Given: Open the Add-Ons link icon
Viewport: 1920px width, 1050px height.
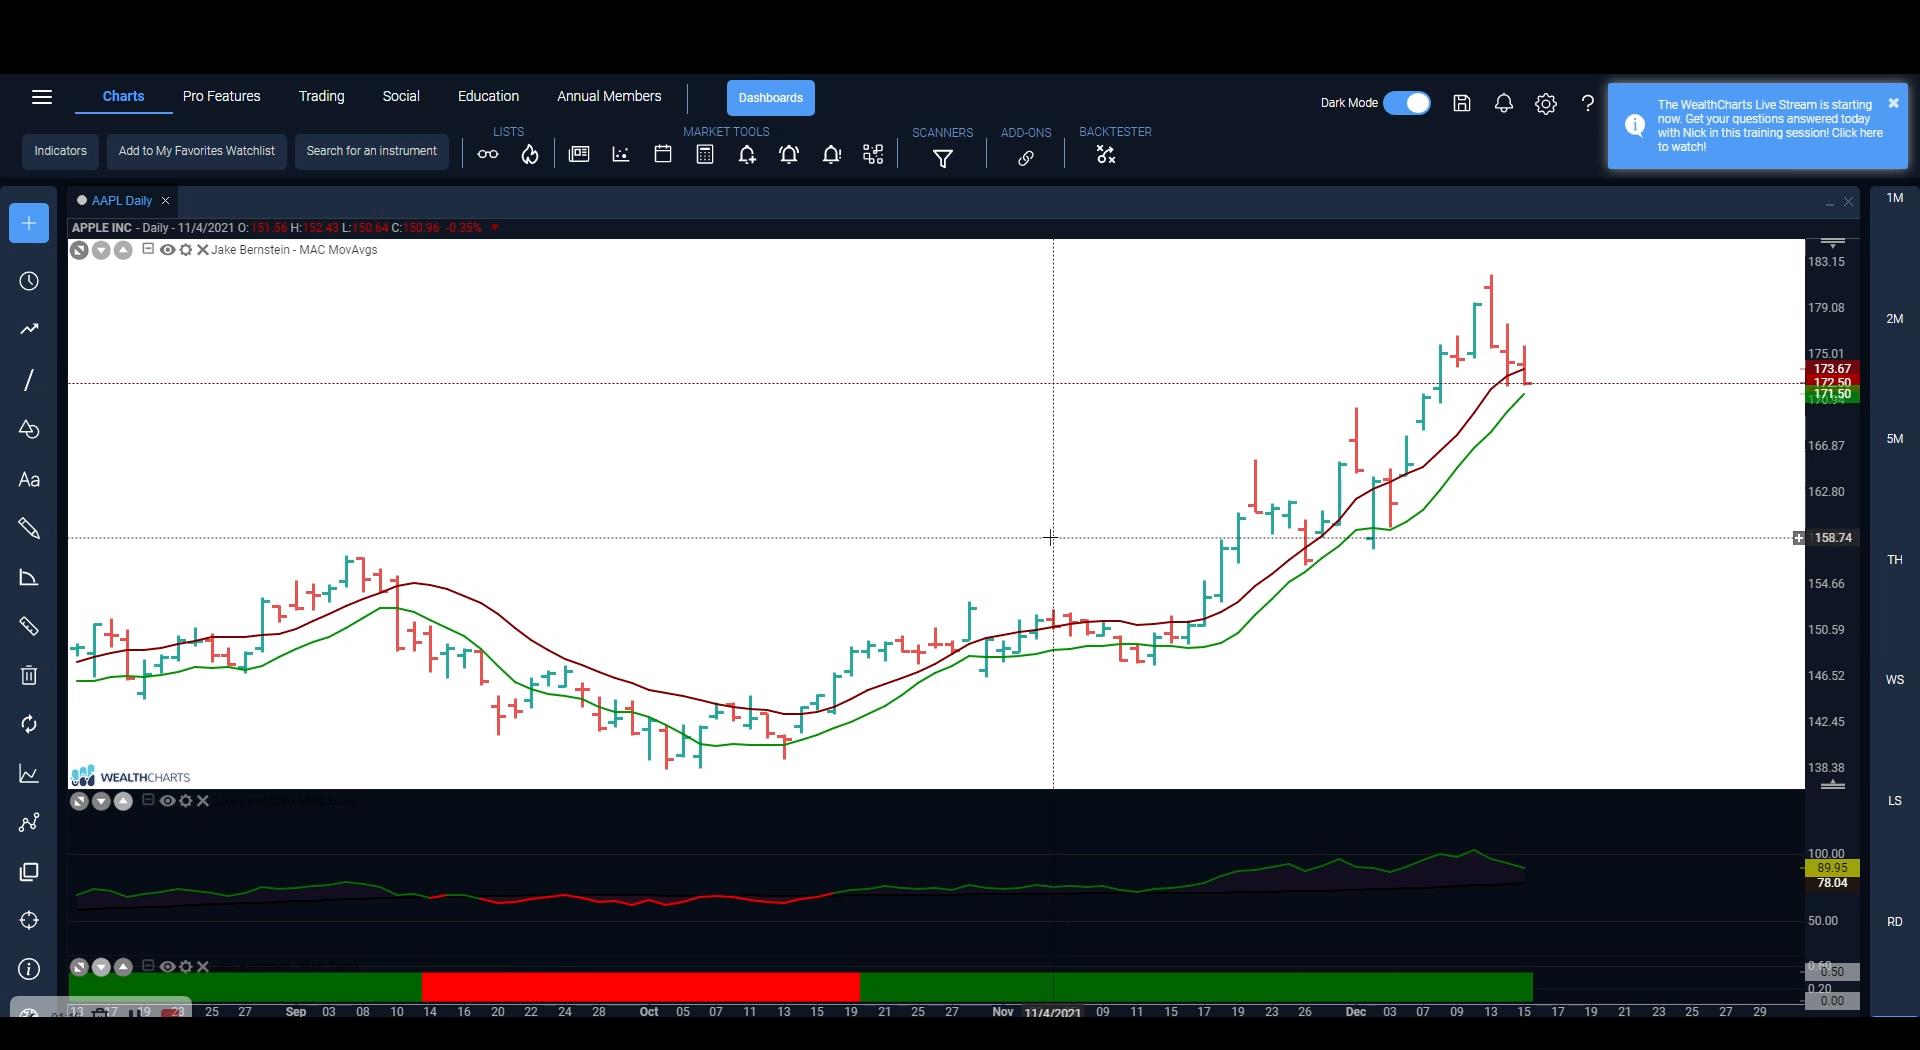Looking at the screenshot, I should tap(1026, 158).
